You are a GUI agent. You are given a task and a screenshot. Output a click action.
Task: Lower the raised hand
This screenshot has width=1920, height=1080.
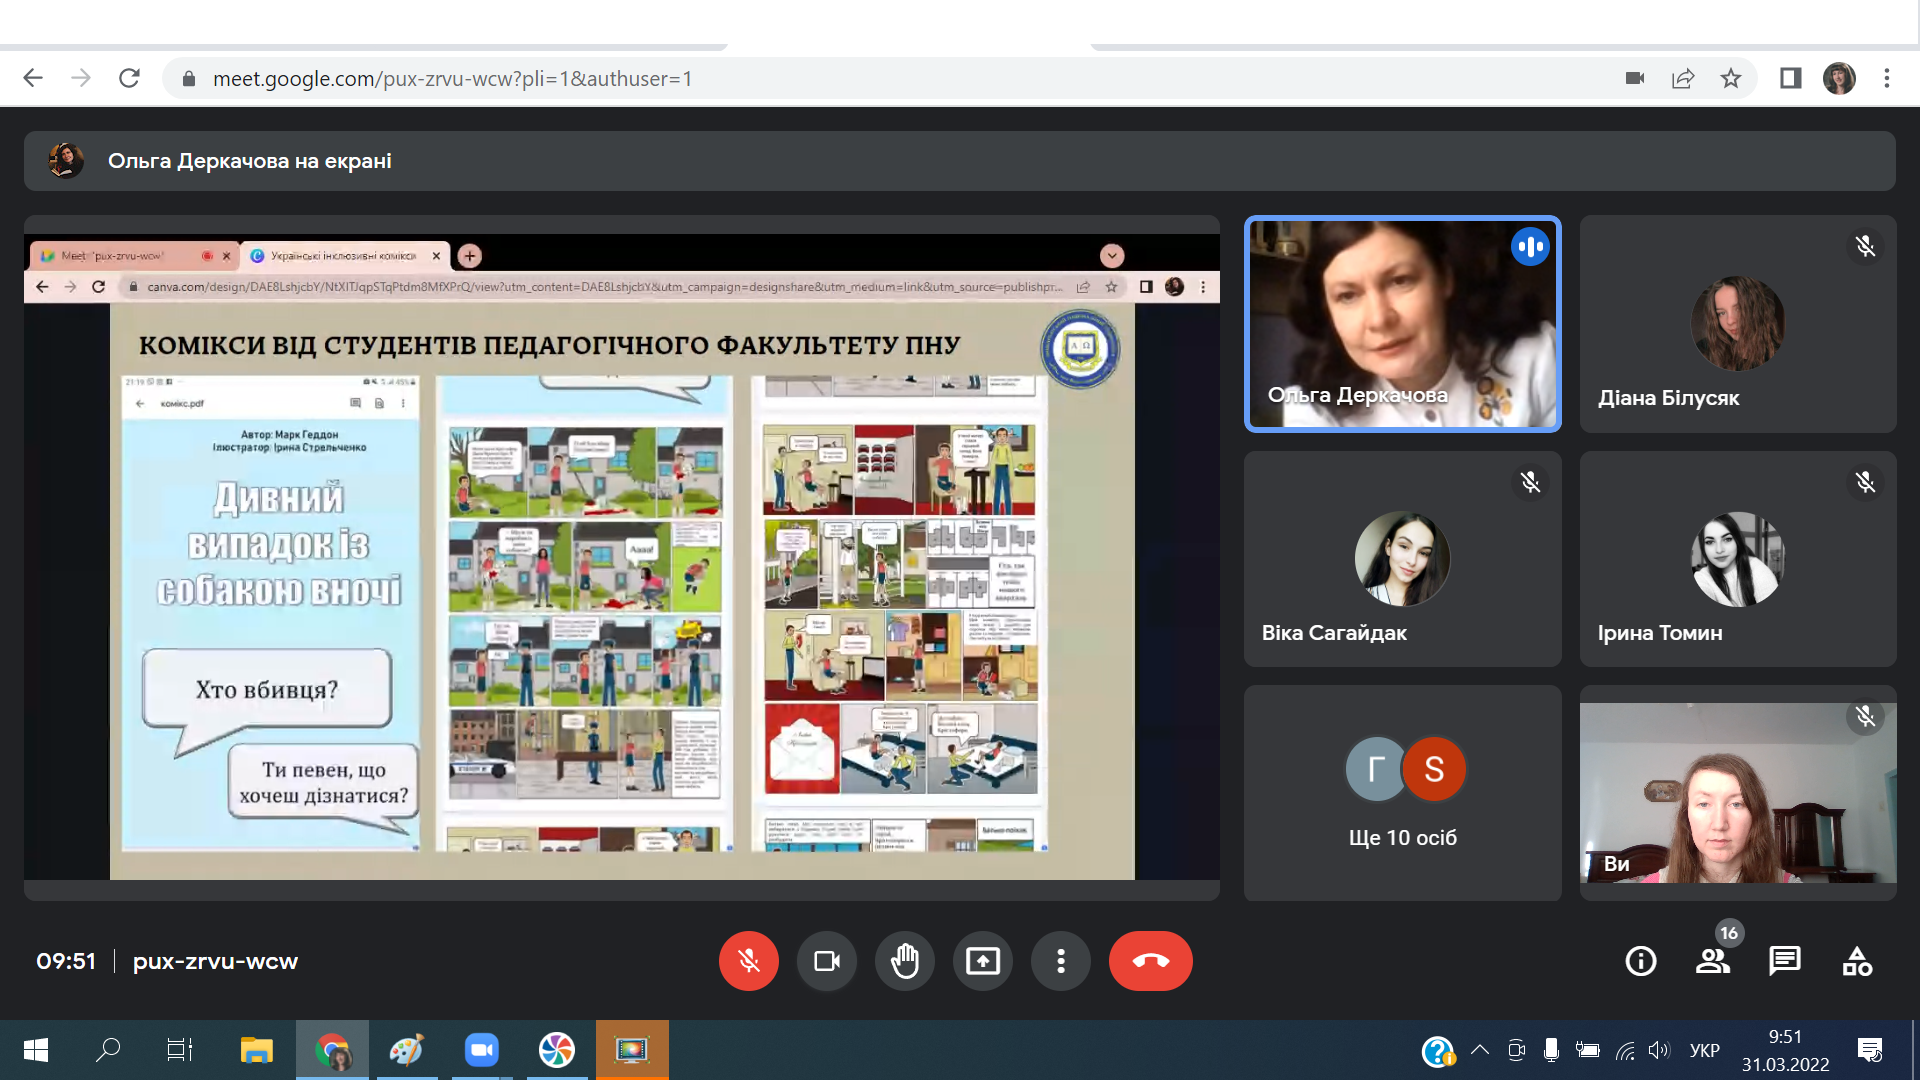pos(905,961)
